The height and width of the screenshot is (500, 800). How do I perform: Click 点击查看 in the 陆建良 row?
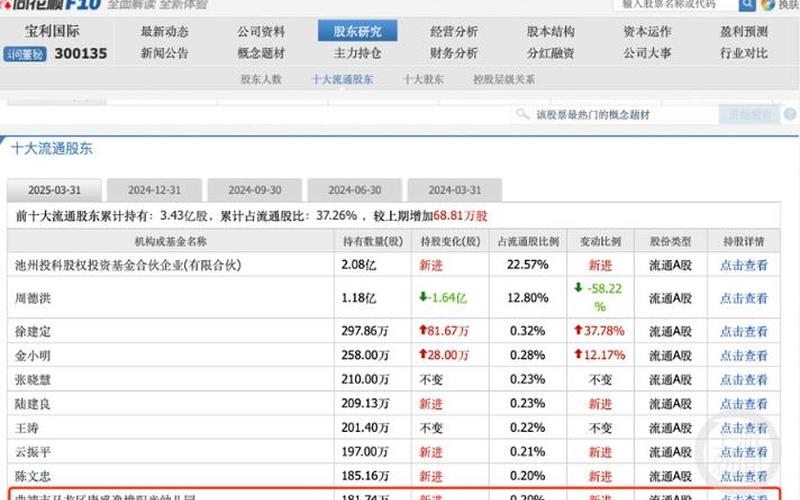[743, 404]
